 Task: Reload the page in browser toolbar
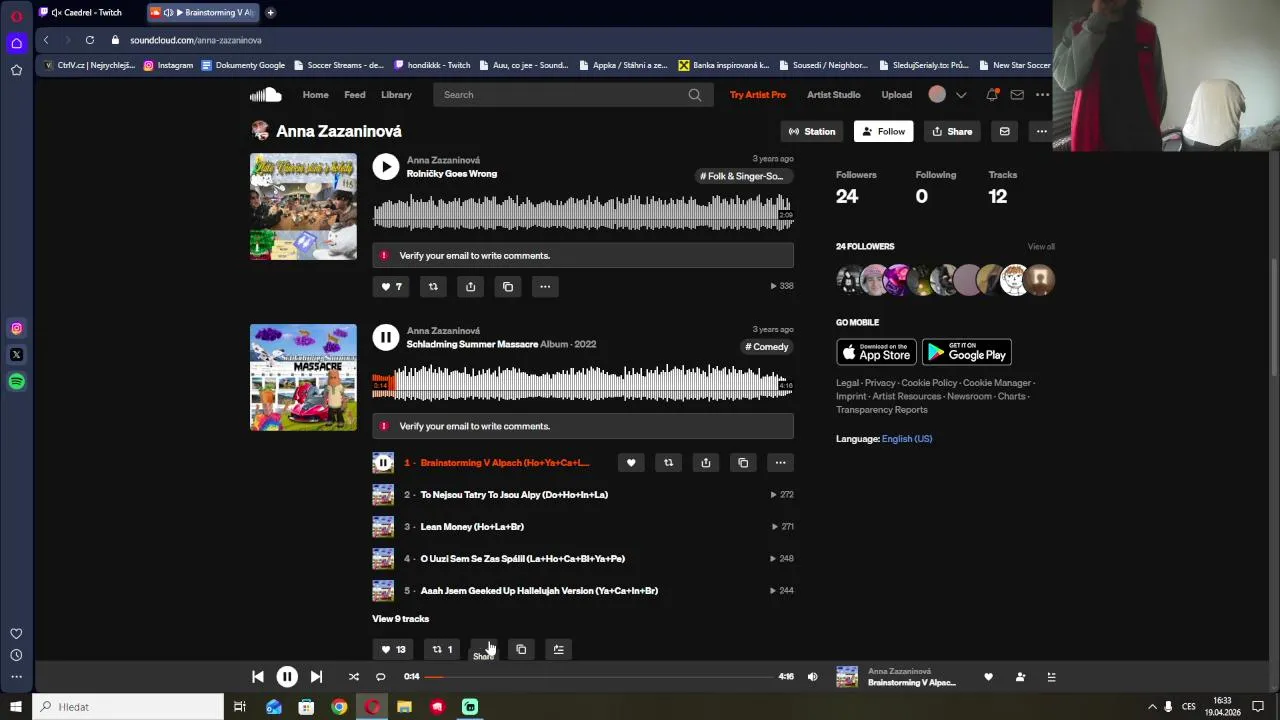(x=90, y=40)
